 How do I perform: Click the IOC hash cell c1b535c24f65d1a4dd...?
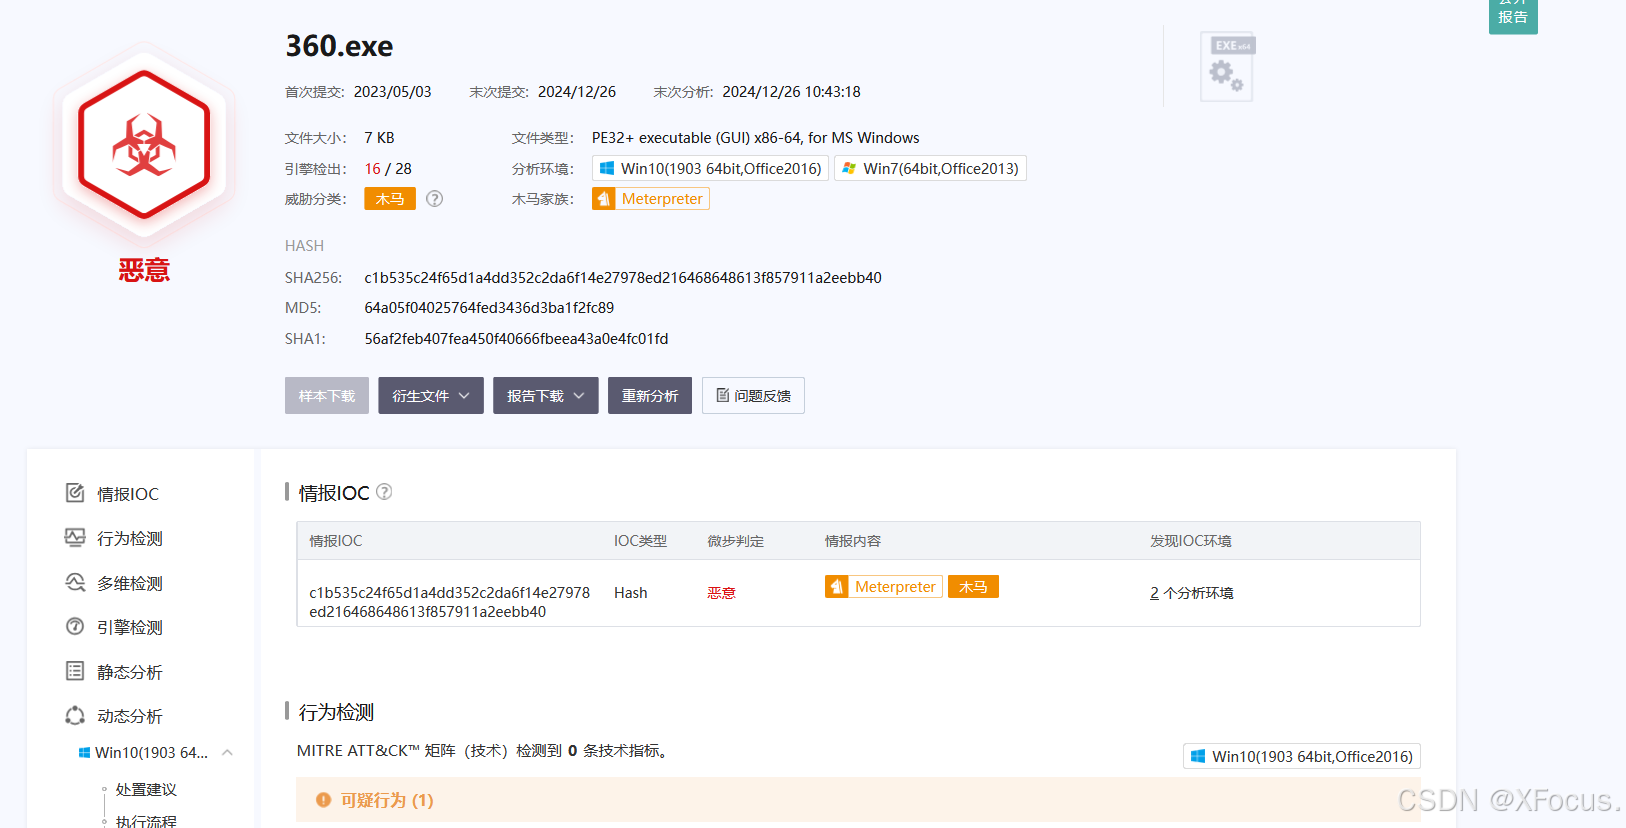coord(450,602)
